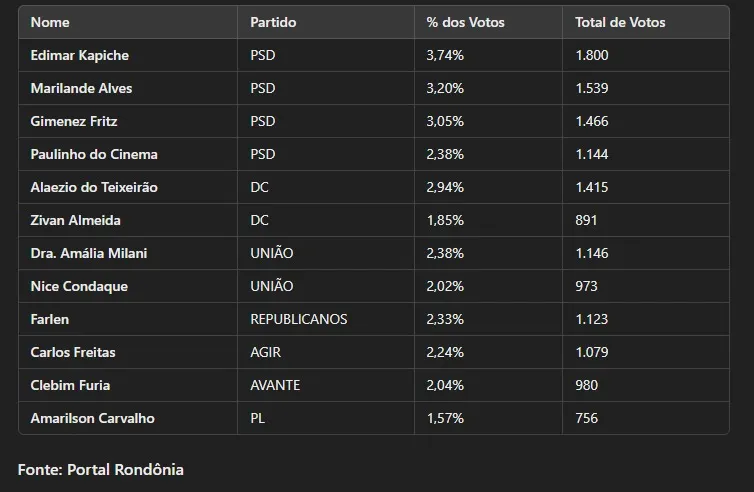Select the Alaezio do Teixeirão name
754x492 pixels.
94,187
